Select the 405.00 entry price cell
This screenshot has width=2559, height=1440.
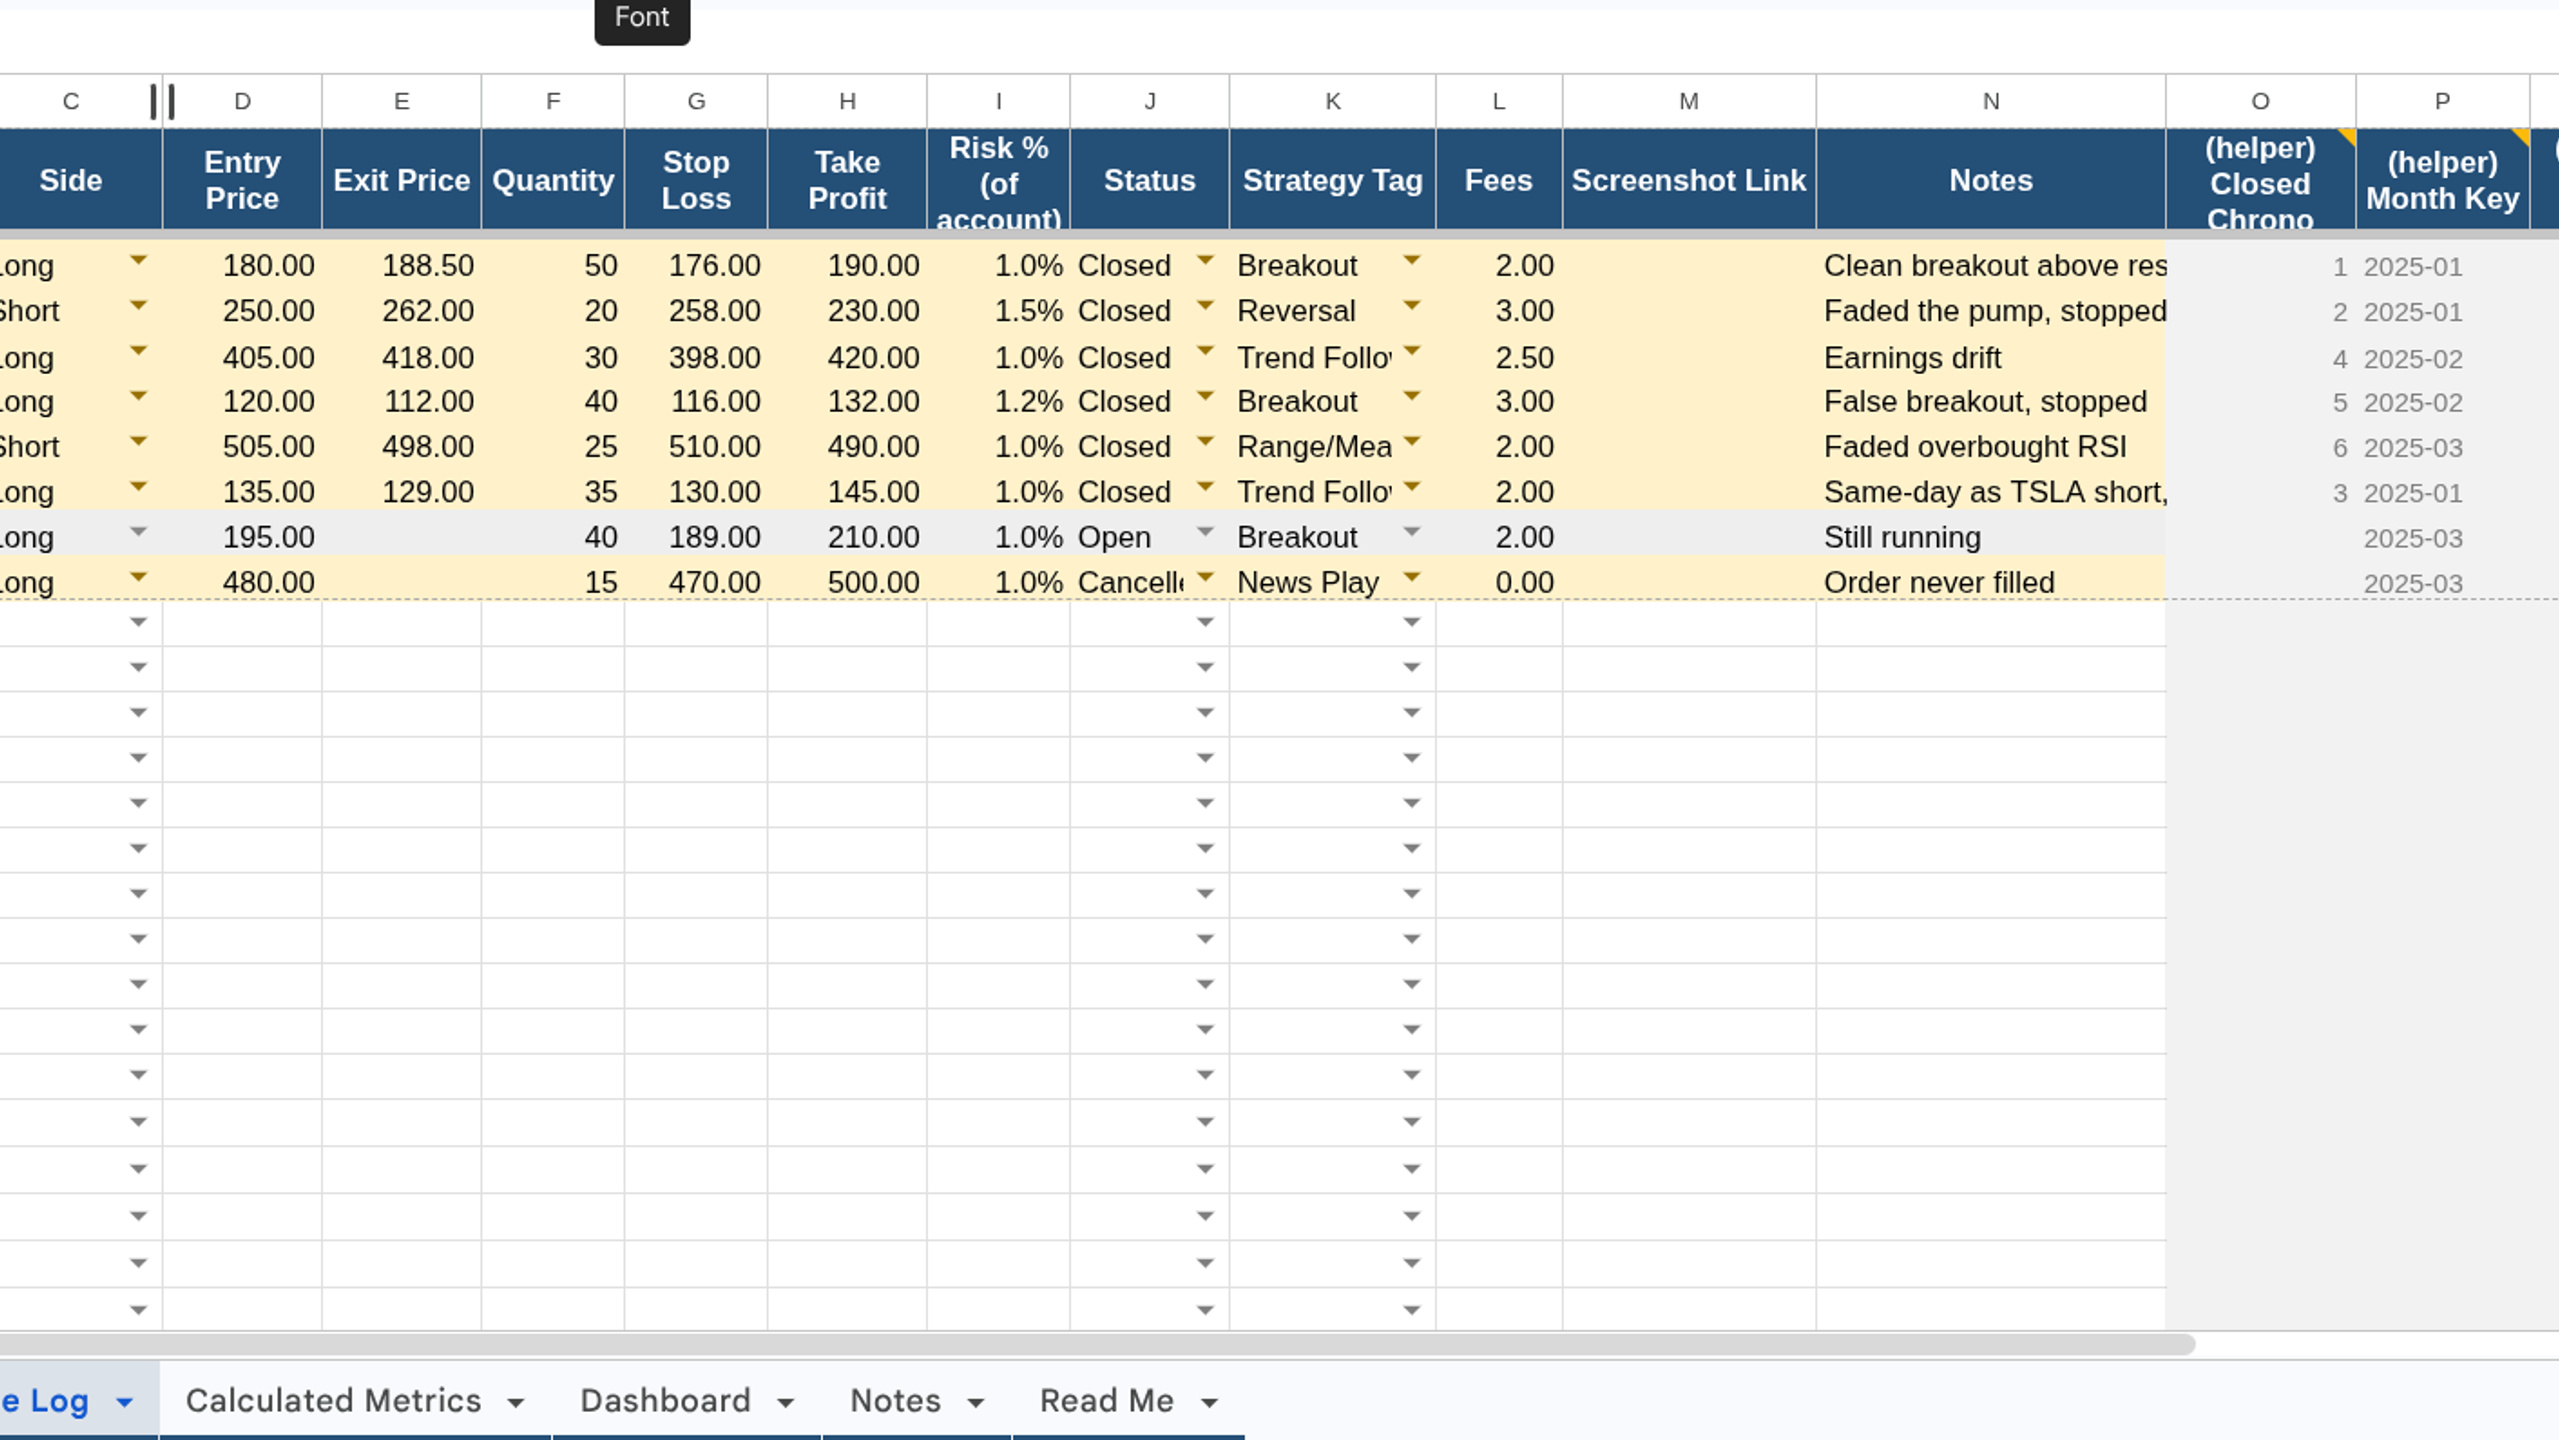coord(242,357)
